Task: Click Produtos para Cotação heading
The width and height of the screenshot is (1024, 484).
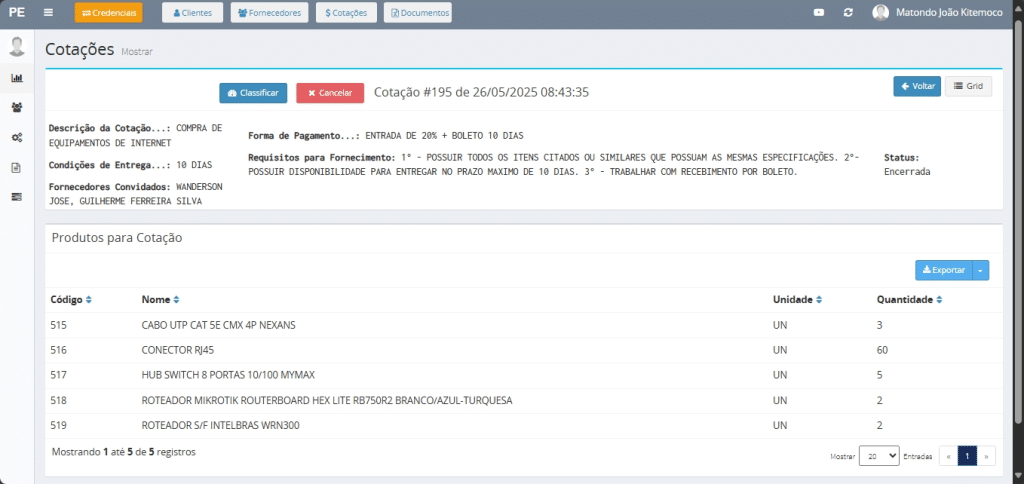Action: 117,238
